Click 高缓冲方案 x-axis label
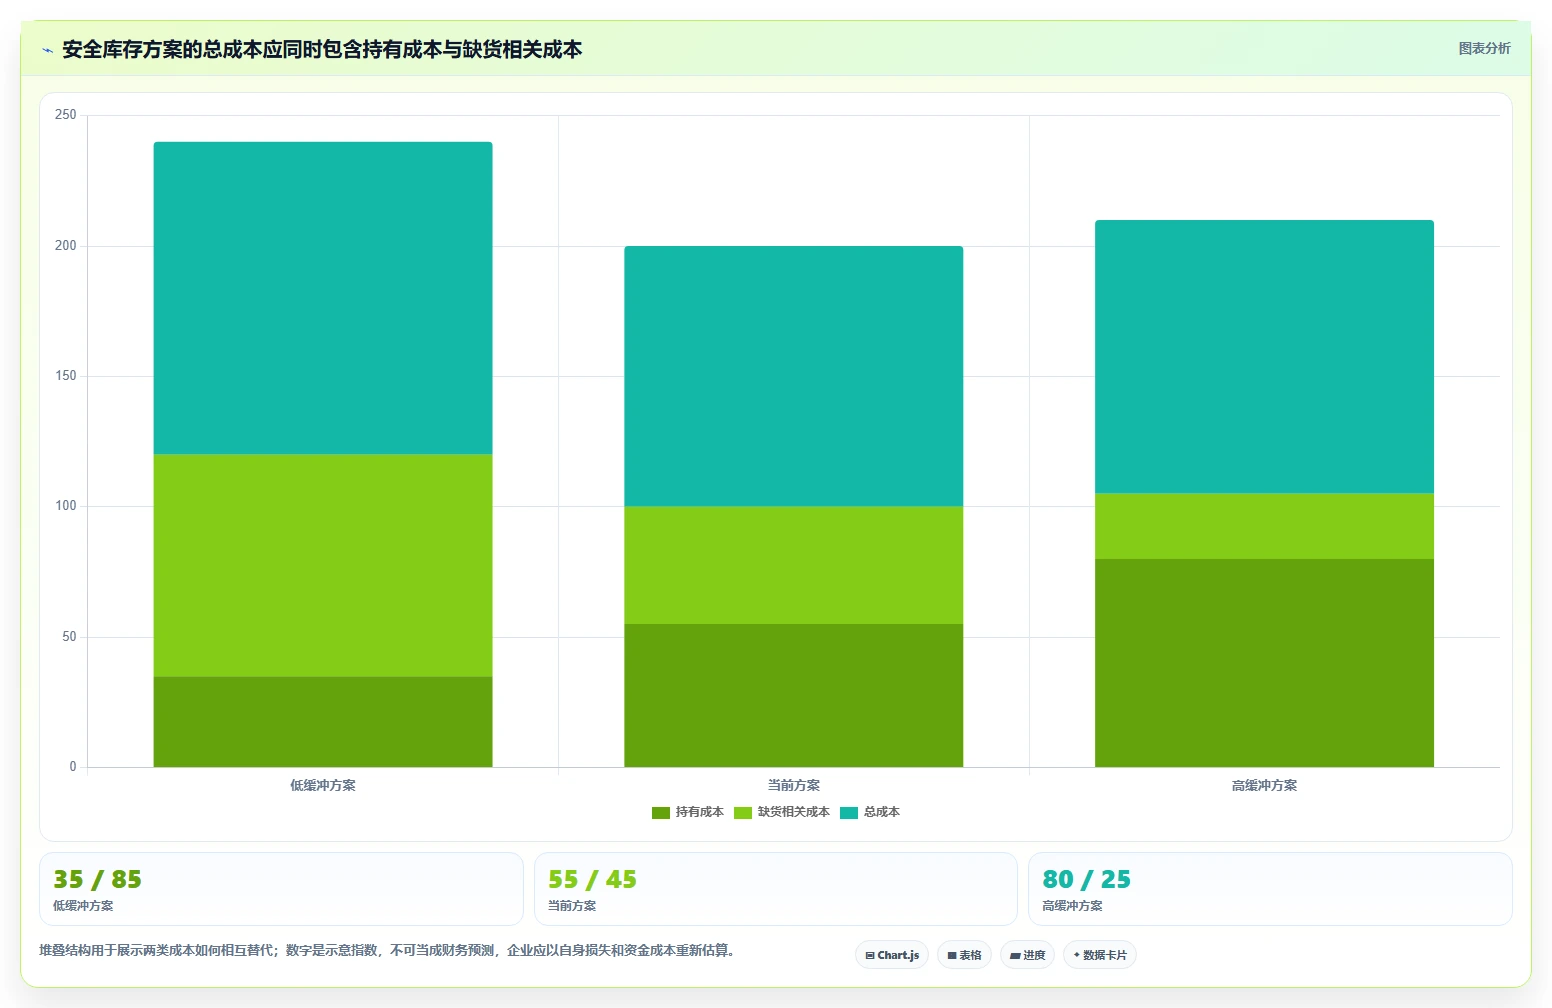The width and height of the screenshot is (1552, 1008). 1265,786
